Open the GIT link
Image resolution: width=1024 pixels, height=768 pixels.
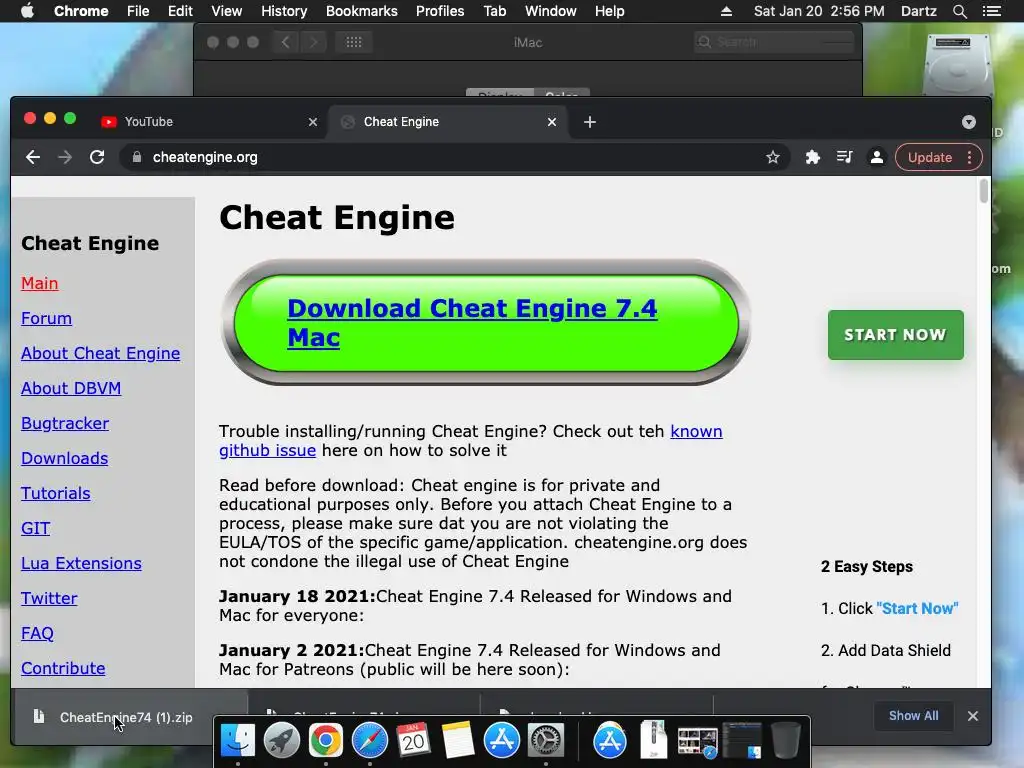tap(35, 528)
